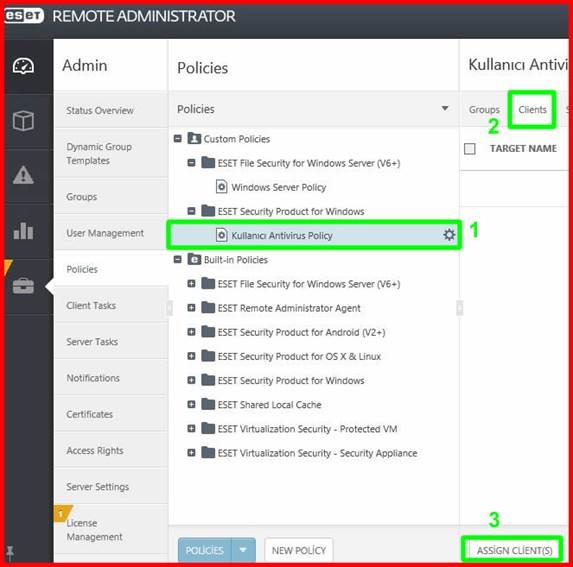Click folder icon of ESET Shared Local Cache

click(208, 404)
